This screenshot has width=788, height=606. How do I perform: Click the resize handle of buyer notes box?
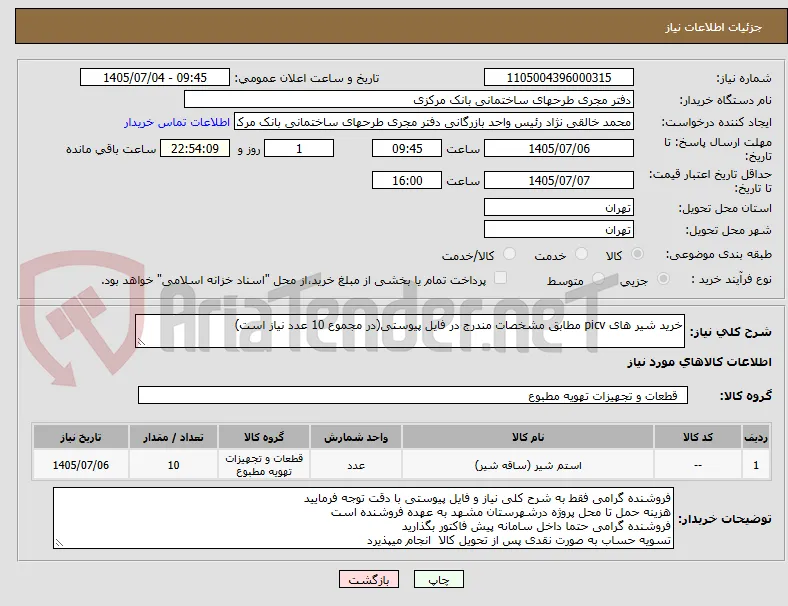tap(59, 543)
